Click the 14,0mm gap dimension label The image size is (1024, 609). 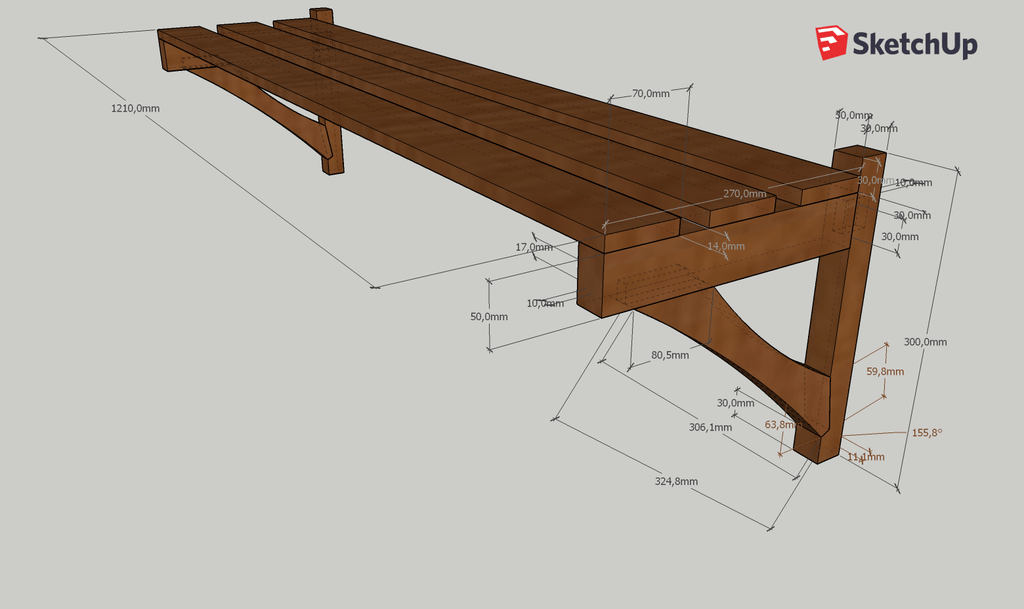coord(725,246)
